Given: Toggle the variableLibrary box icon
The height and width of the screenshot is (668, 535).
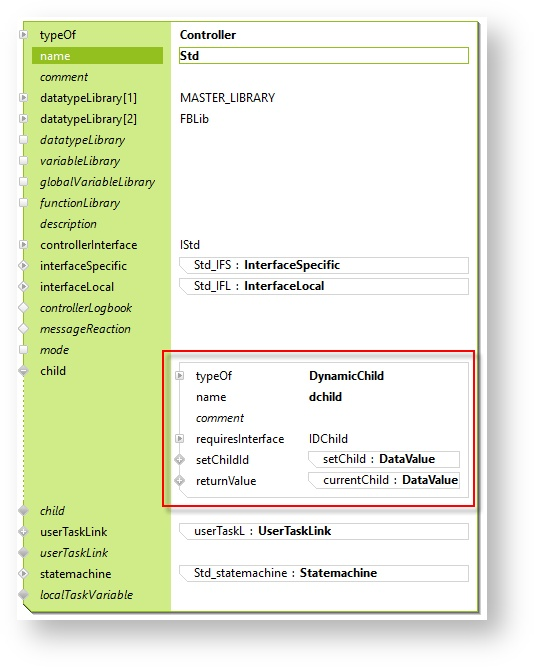Looking at the screenshot, I should pyautogui.click(x=23, y=161).
